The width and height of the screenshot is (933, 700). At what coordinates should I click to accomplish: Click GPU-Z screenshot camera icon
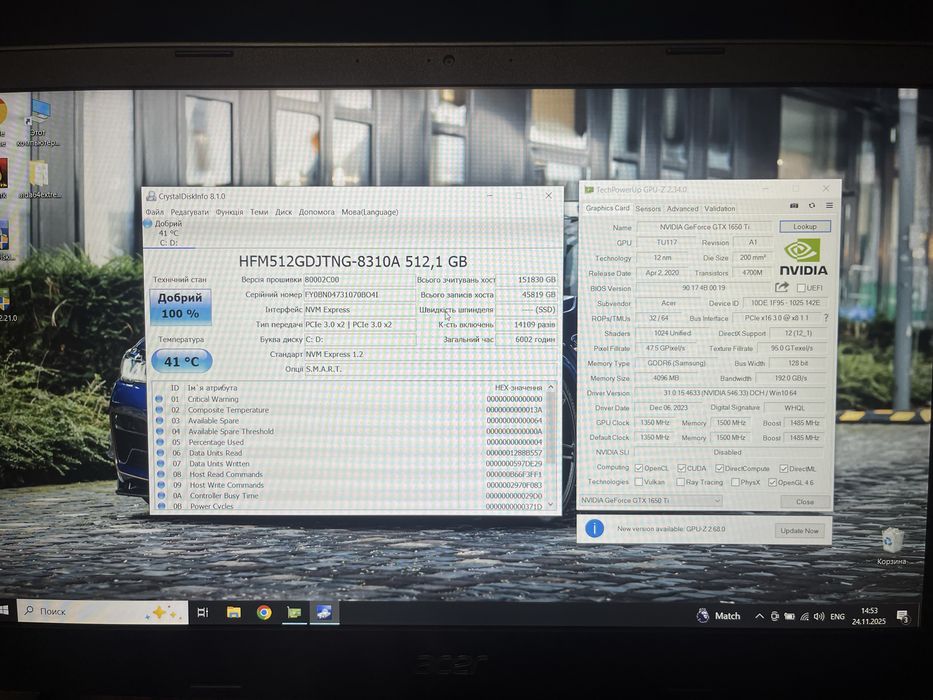(794, 205)
